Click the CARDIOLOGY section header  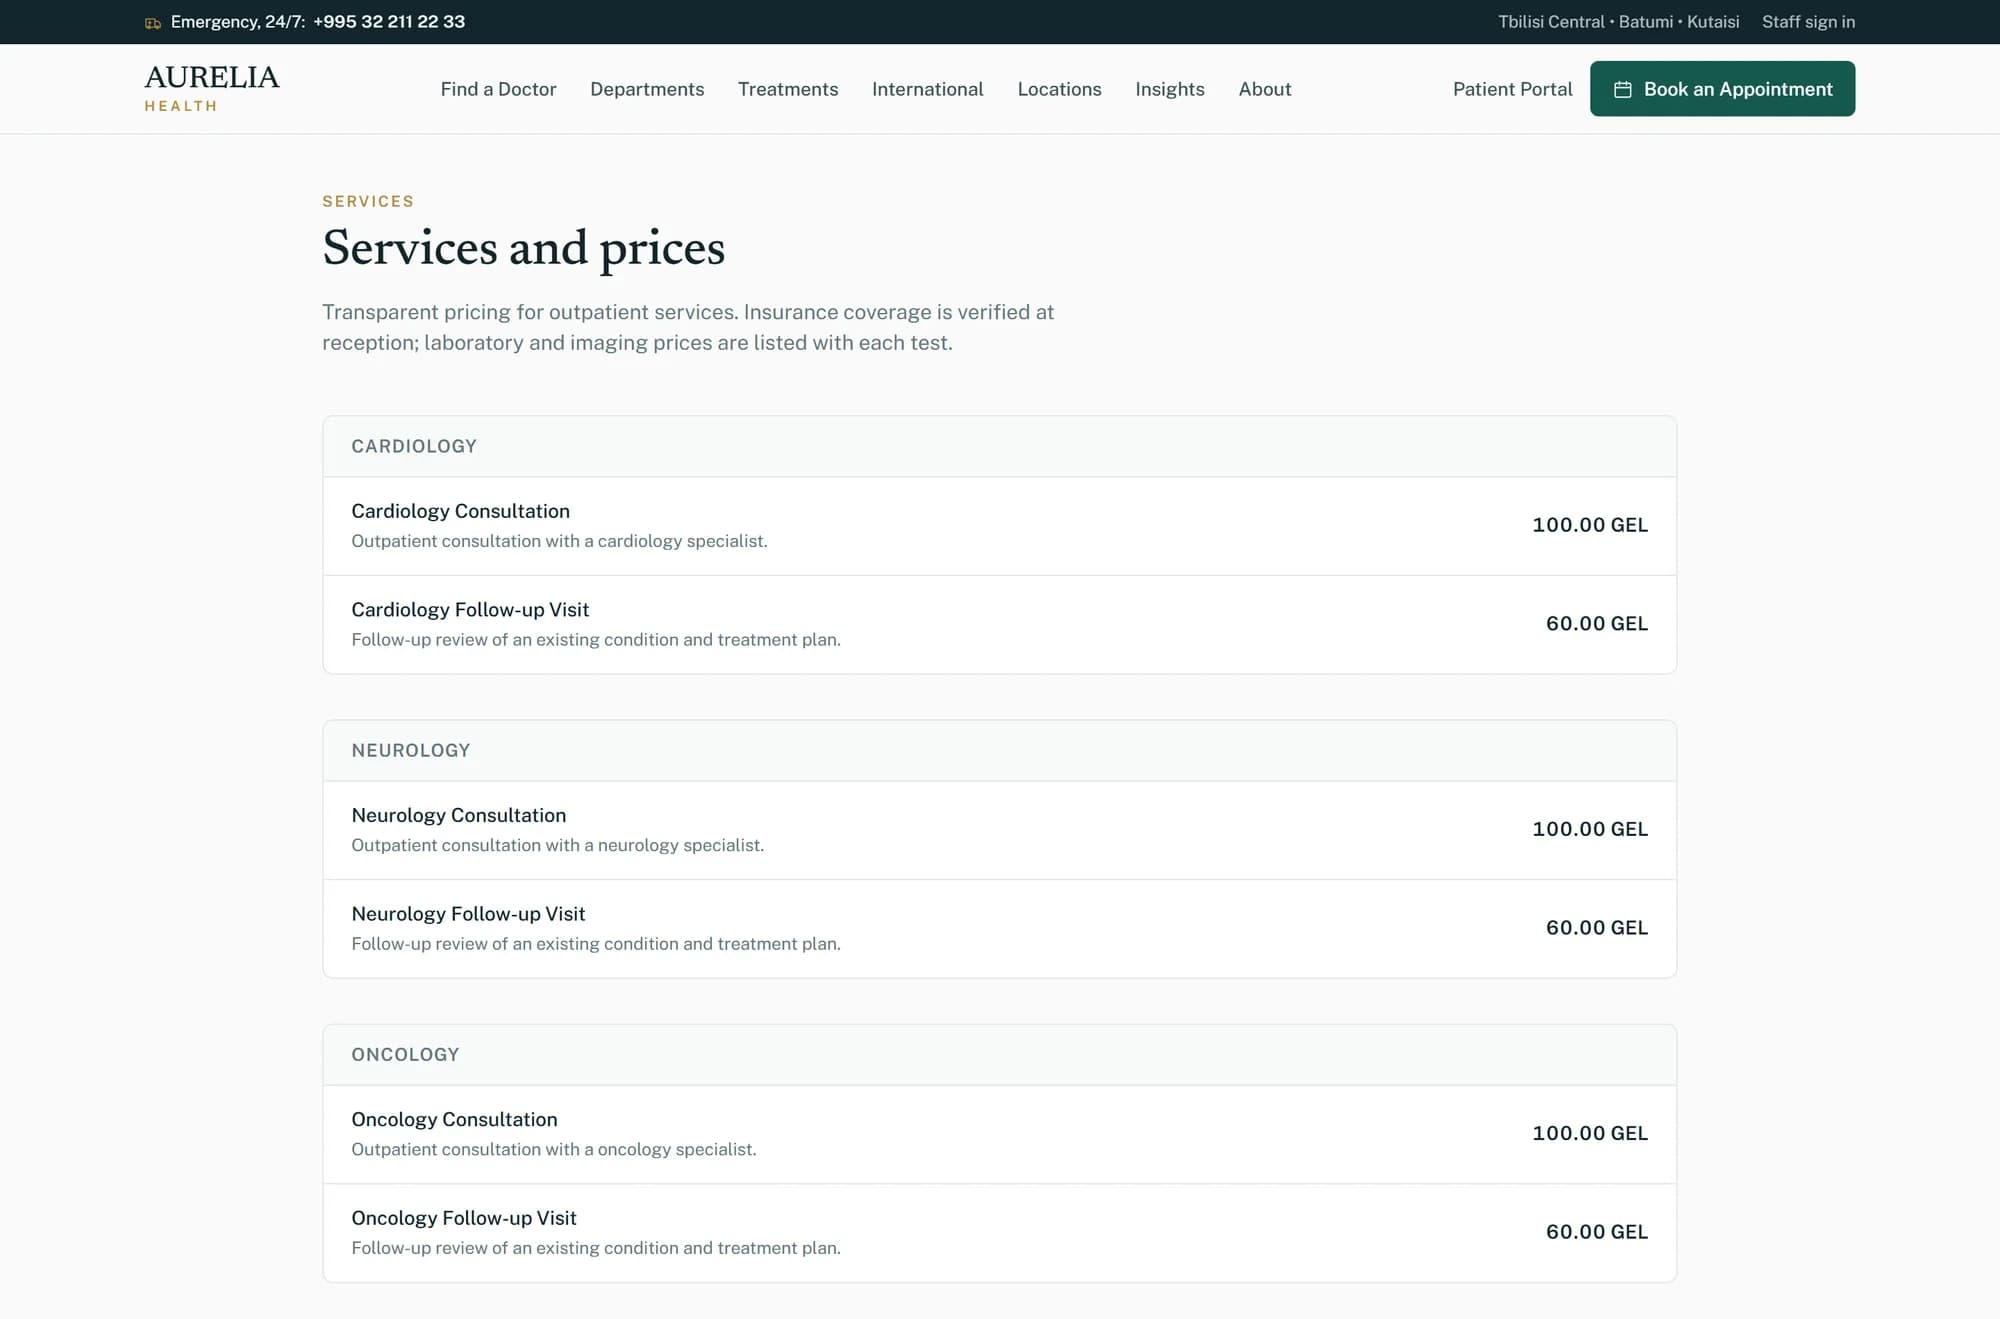point(999,446)
